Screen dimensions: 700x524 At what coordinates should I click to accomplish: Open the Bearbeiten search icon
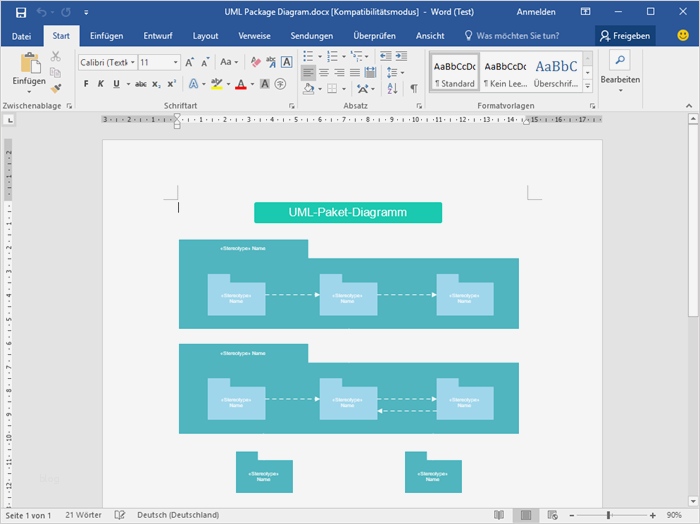coord(620,60)
